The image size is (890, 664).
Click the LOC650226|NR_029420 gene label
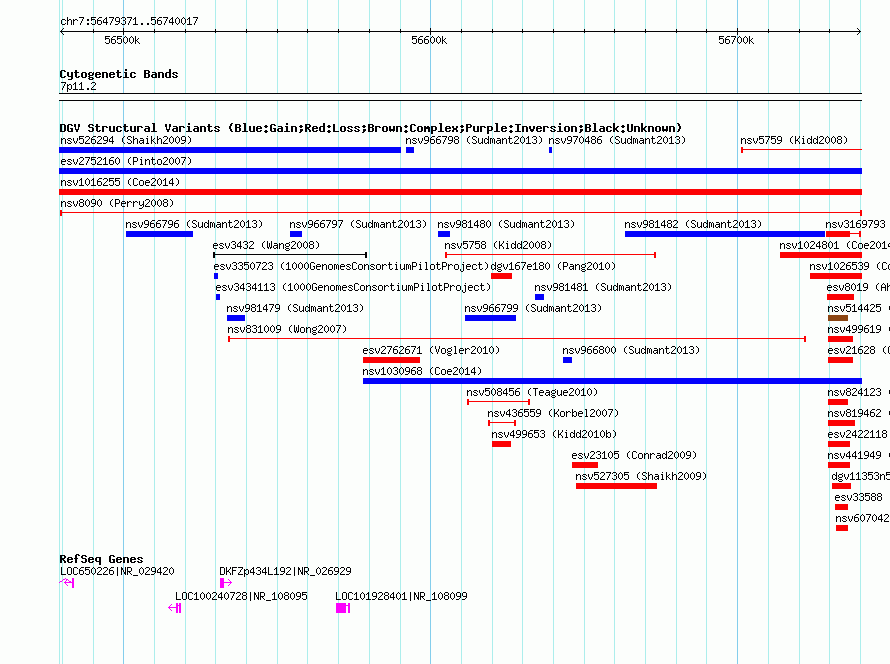click(117, 571)
